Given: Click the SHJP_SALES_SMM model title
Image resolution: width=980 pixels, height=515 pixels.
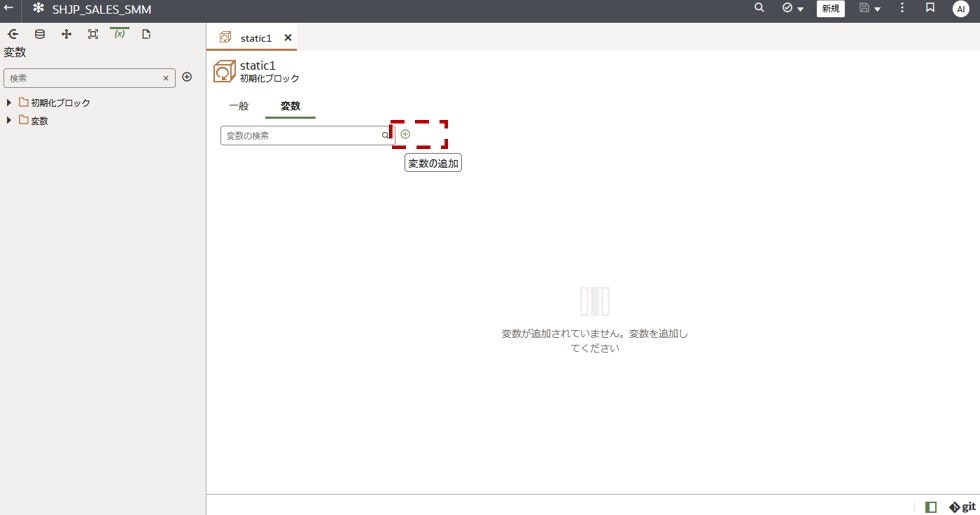Looking at the screenshot, I should point(101,9).
